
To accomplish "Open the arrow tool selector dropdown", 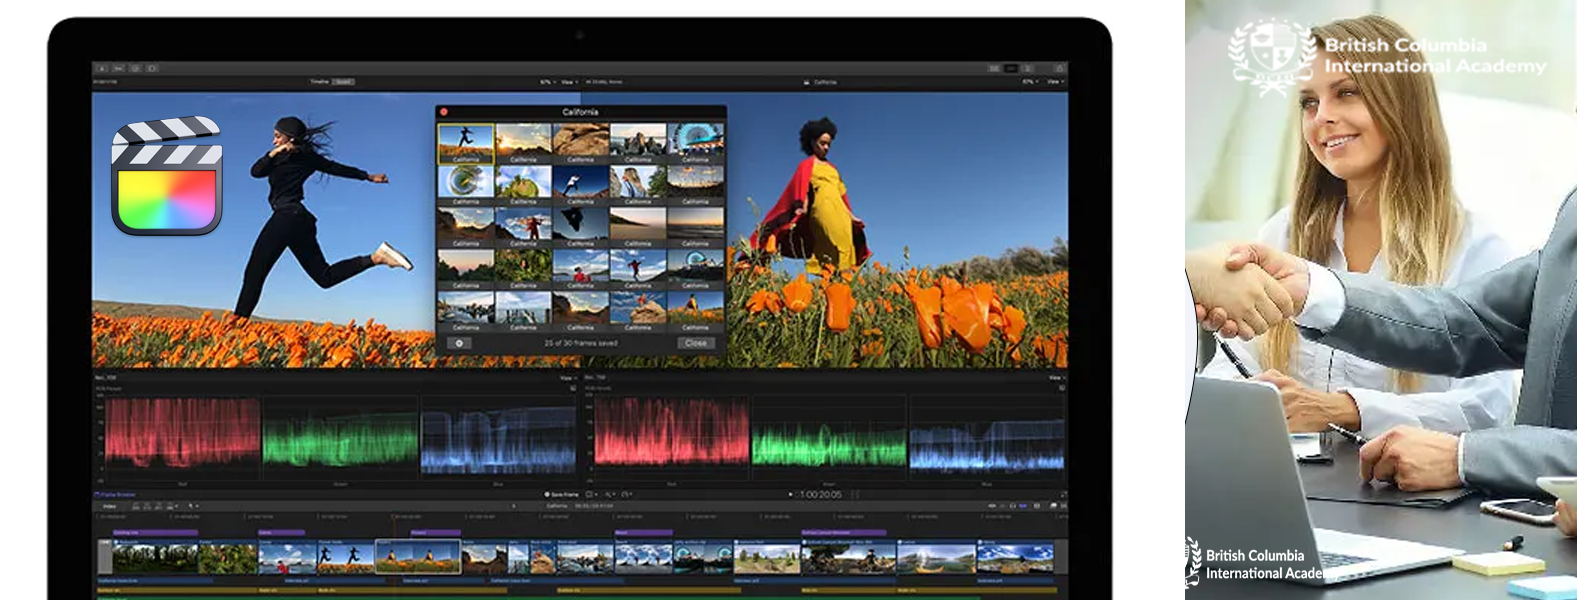I will pyautogui.click(x=193, y=506).
